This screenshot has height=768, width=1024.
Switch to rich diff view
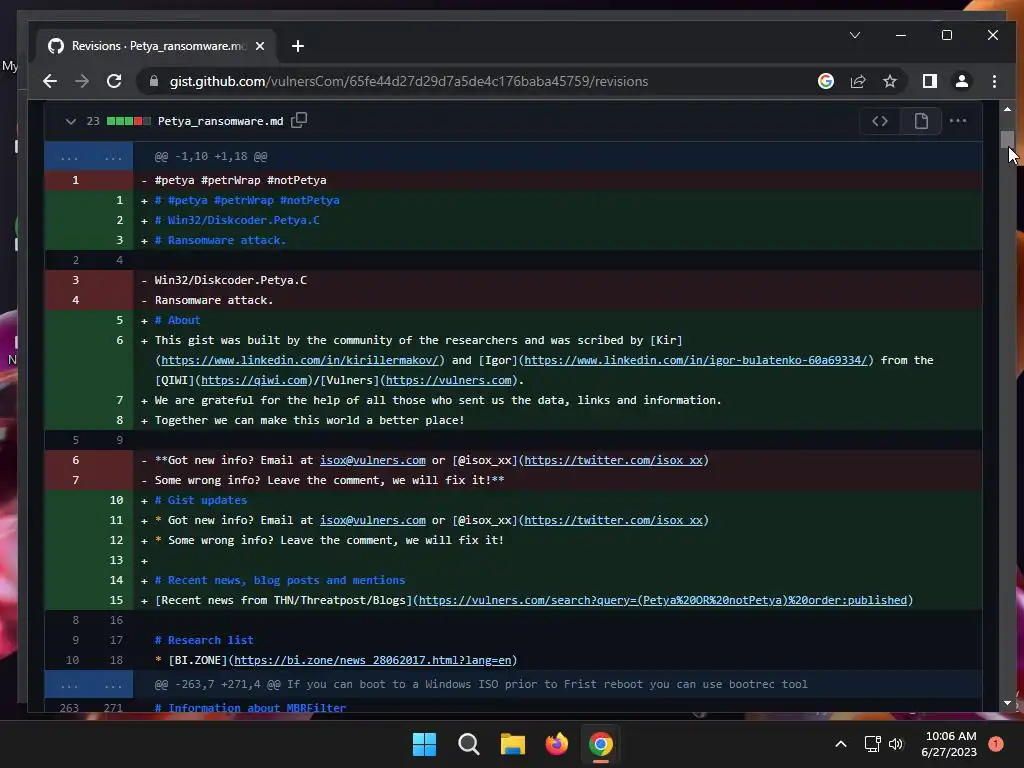tap(921, 121)
